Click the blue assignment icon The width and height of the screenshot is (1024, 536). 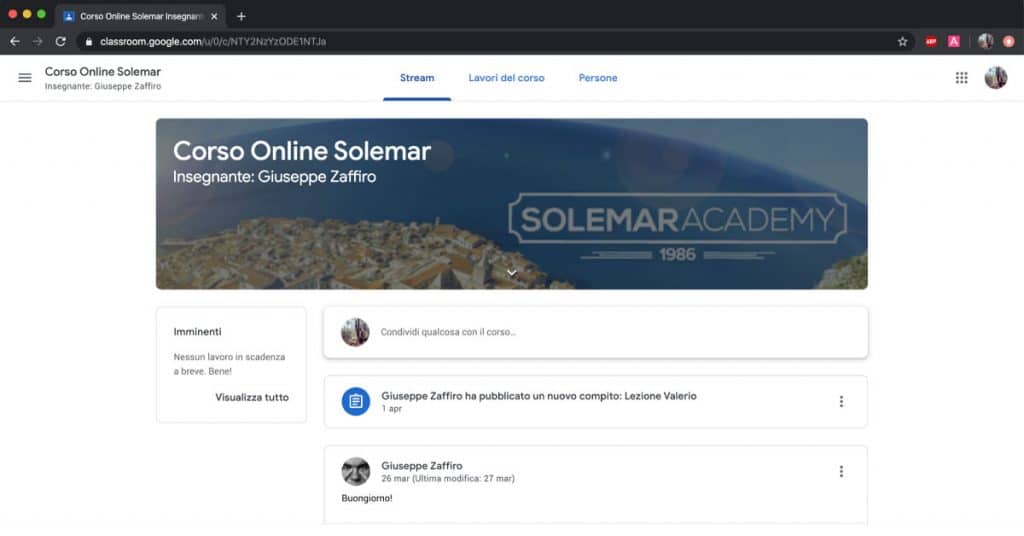356,402
